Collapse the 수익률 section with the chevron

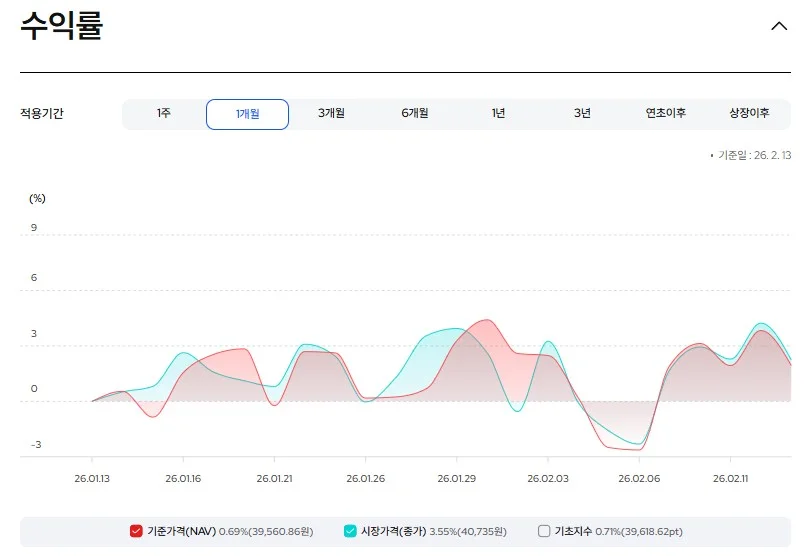[779, 26]
